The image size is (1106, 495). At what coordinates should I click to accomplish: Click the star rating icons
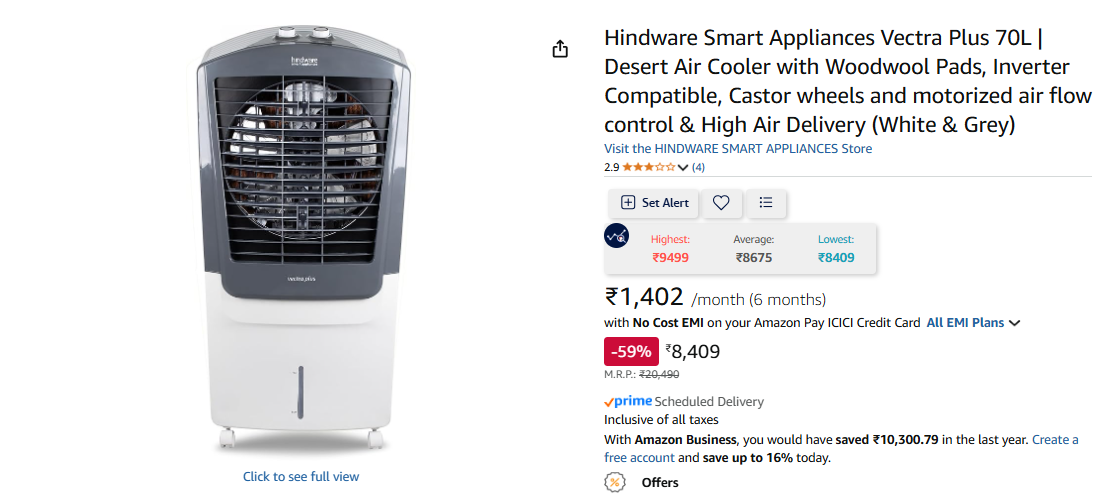click(x=648, y=167)
